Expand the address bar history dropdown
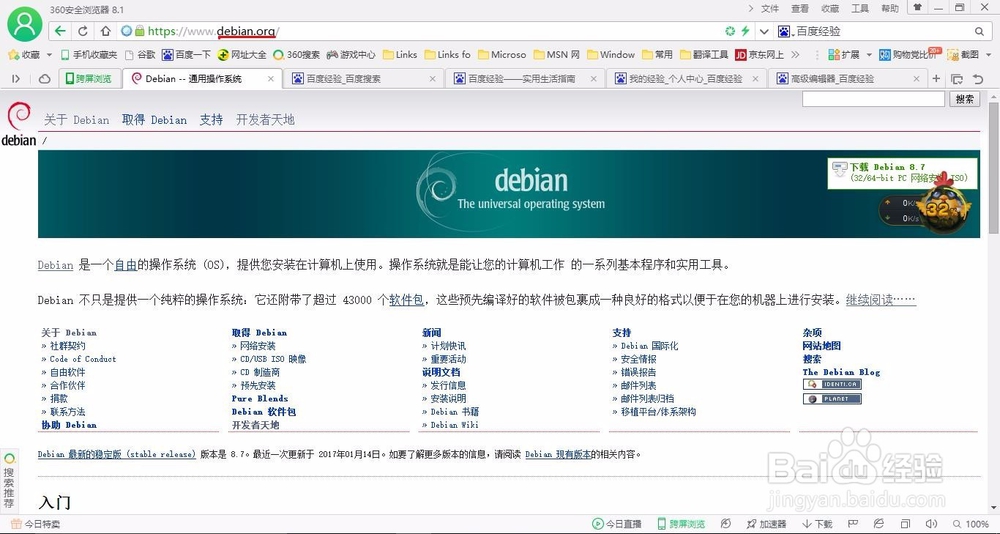The image size is (1000, 534). (x=764, y=31)
